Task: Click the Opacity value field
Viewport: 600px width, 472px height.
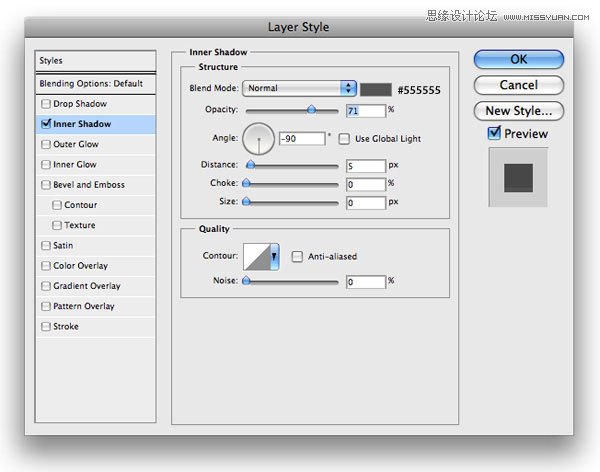Action: point(366,111)
